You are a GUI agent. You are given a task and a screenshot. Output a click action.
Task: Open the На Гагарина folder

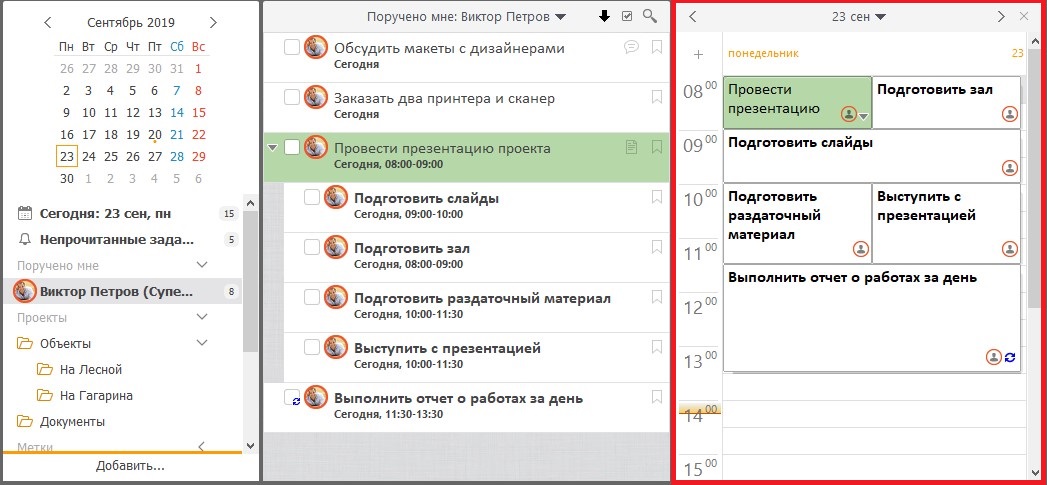[96, 395]
